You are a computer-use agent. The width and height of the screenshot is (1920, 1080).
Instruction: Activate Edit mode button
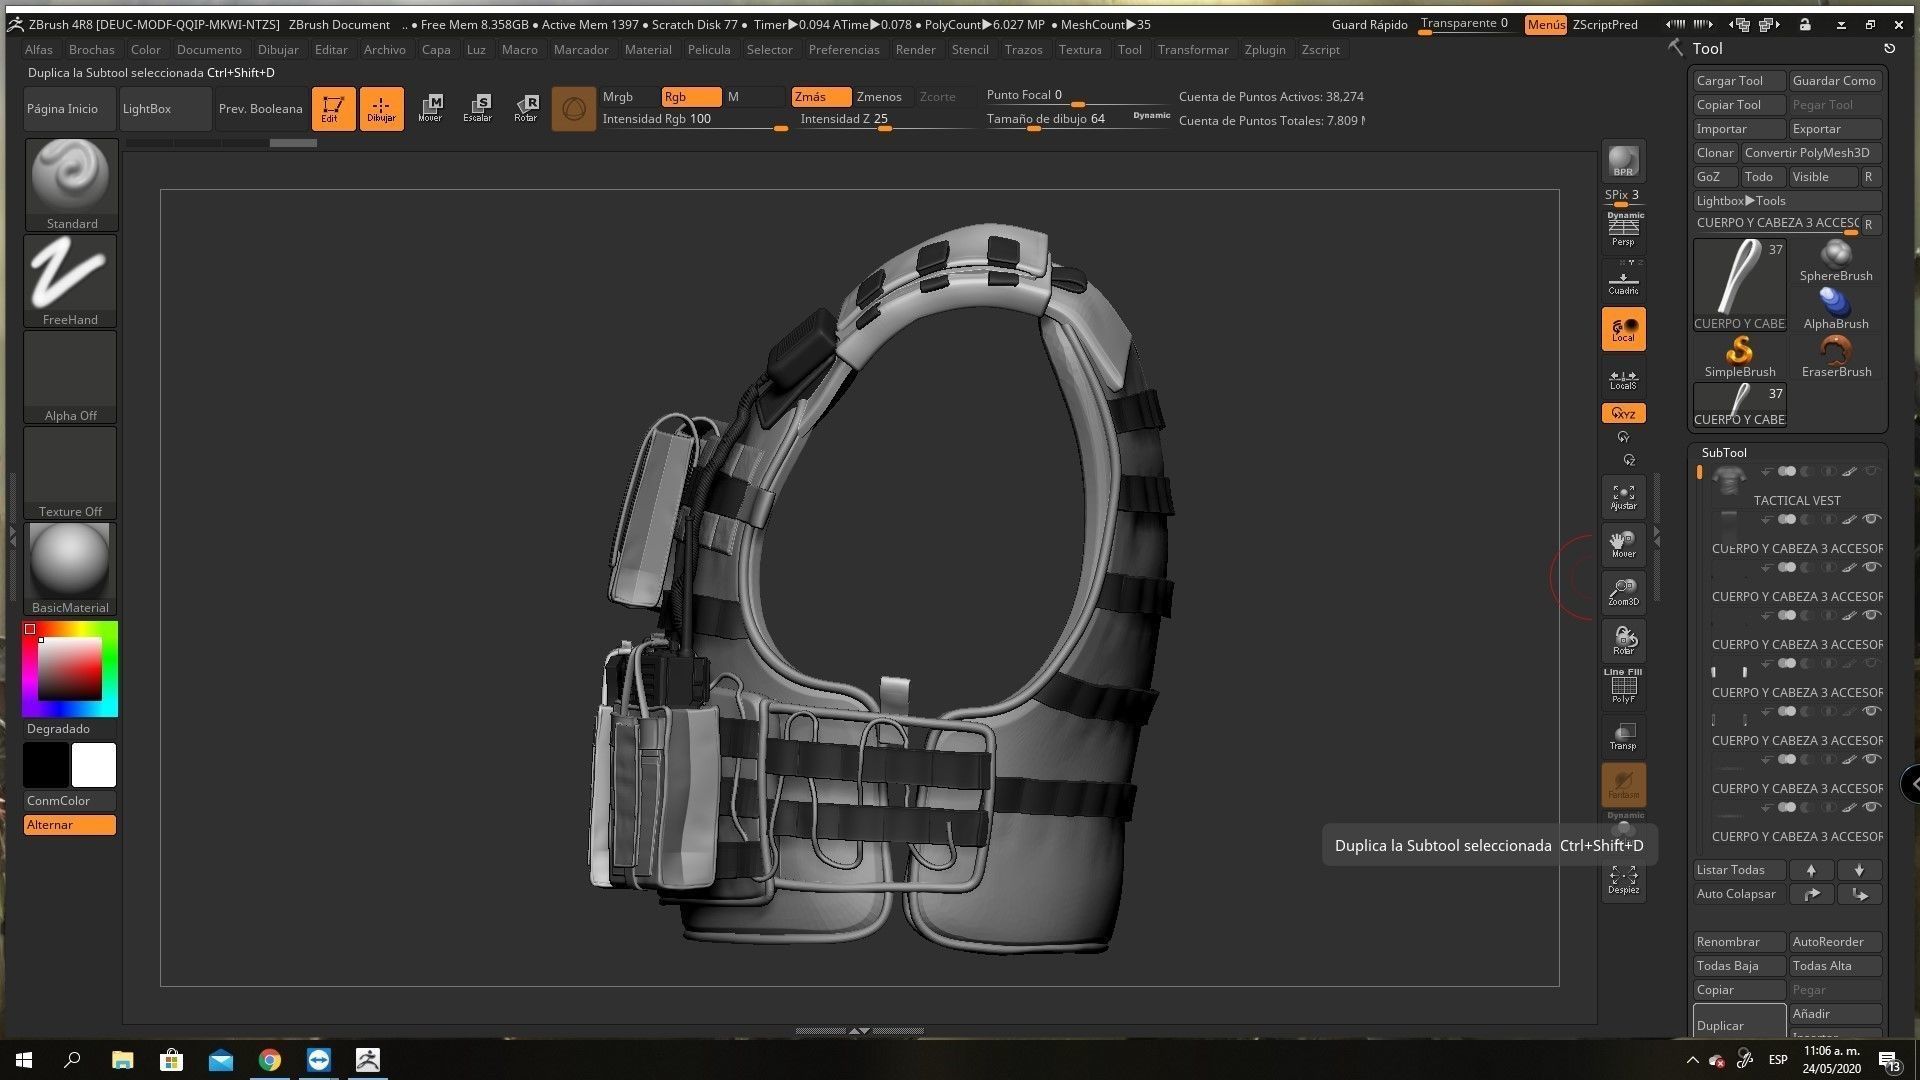[x=333, y=108]
